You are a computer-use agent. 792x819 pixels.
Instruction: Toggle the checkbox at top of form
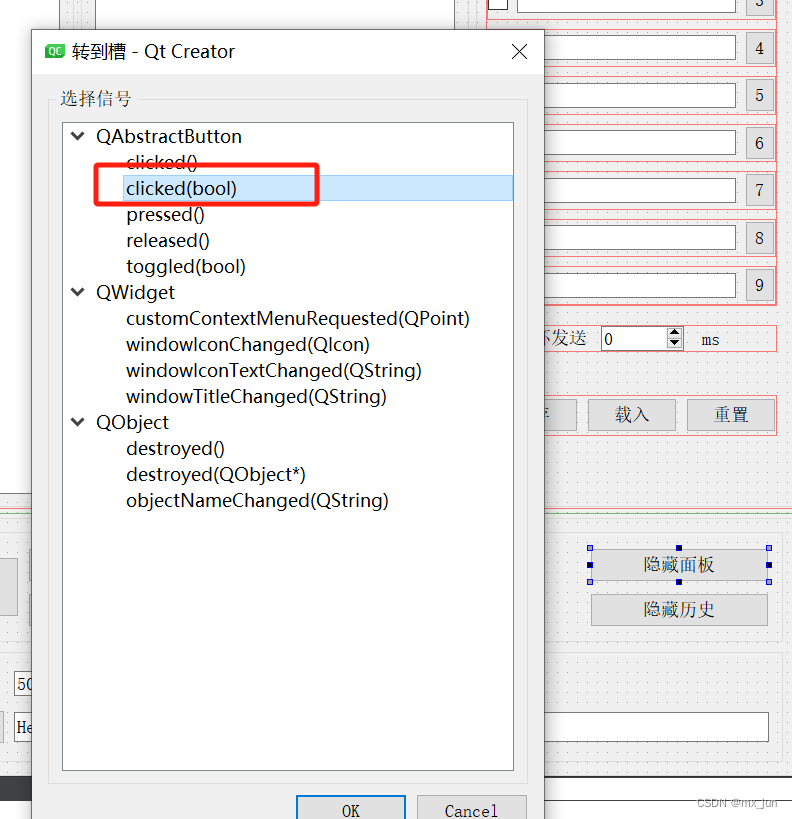pyautogui.click(x=498, y=4)
